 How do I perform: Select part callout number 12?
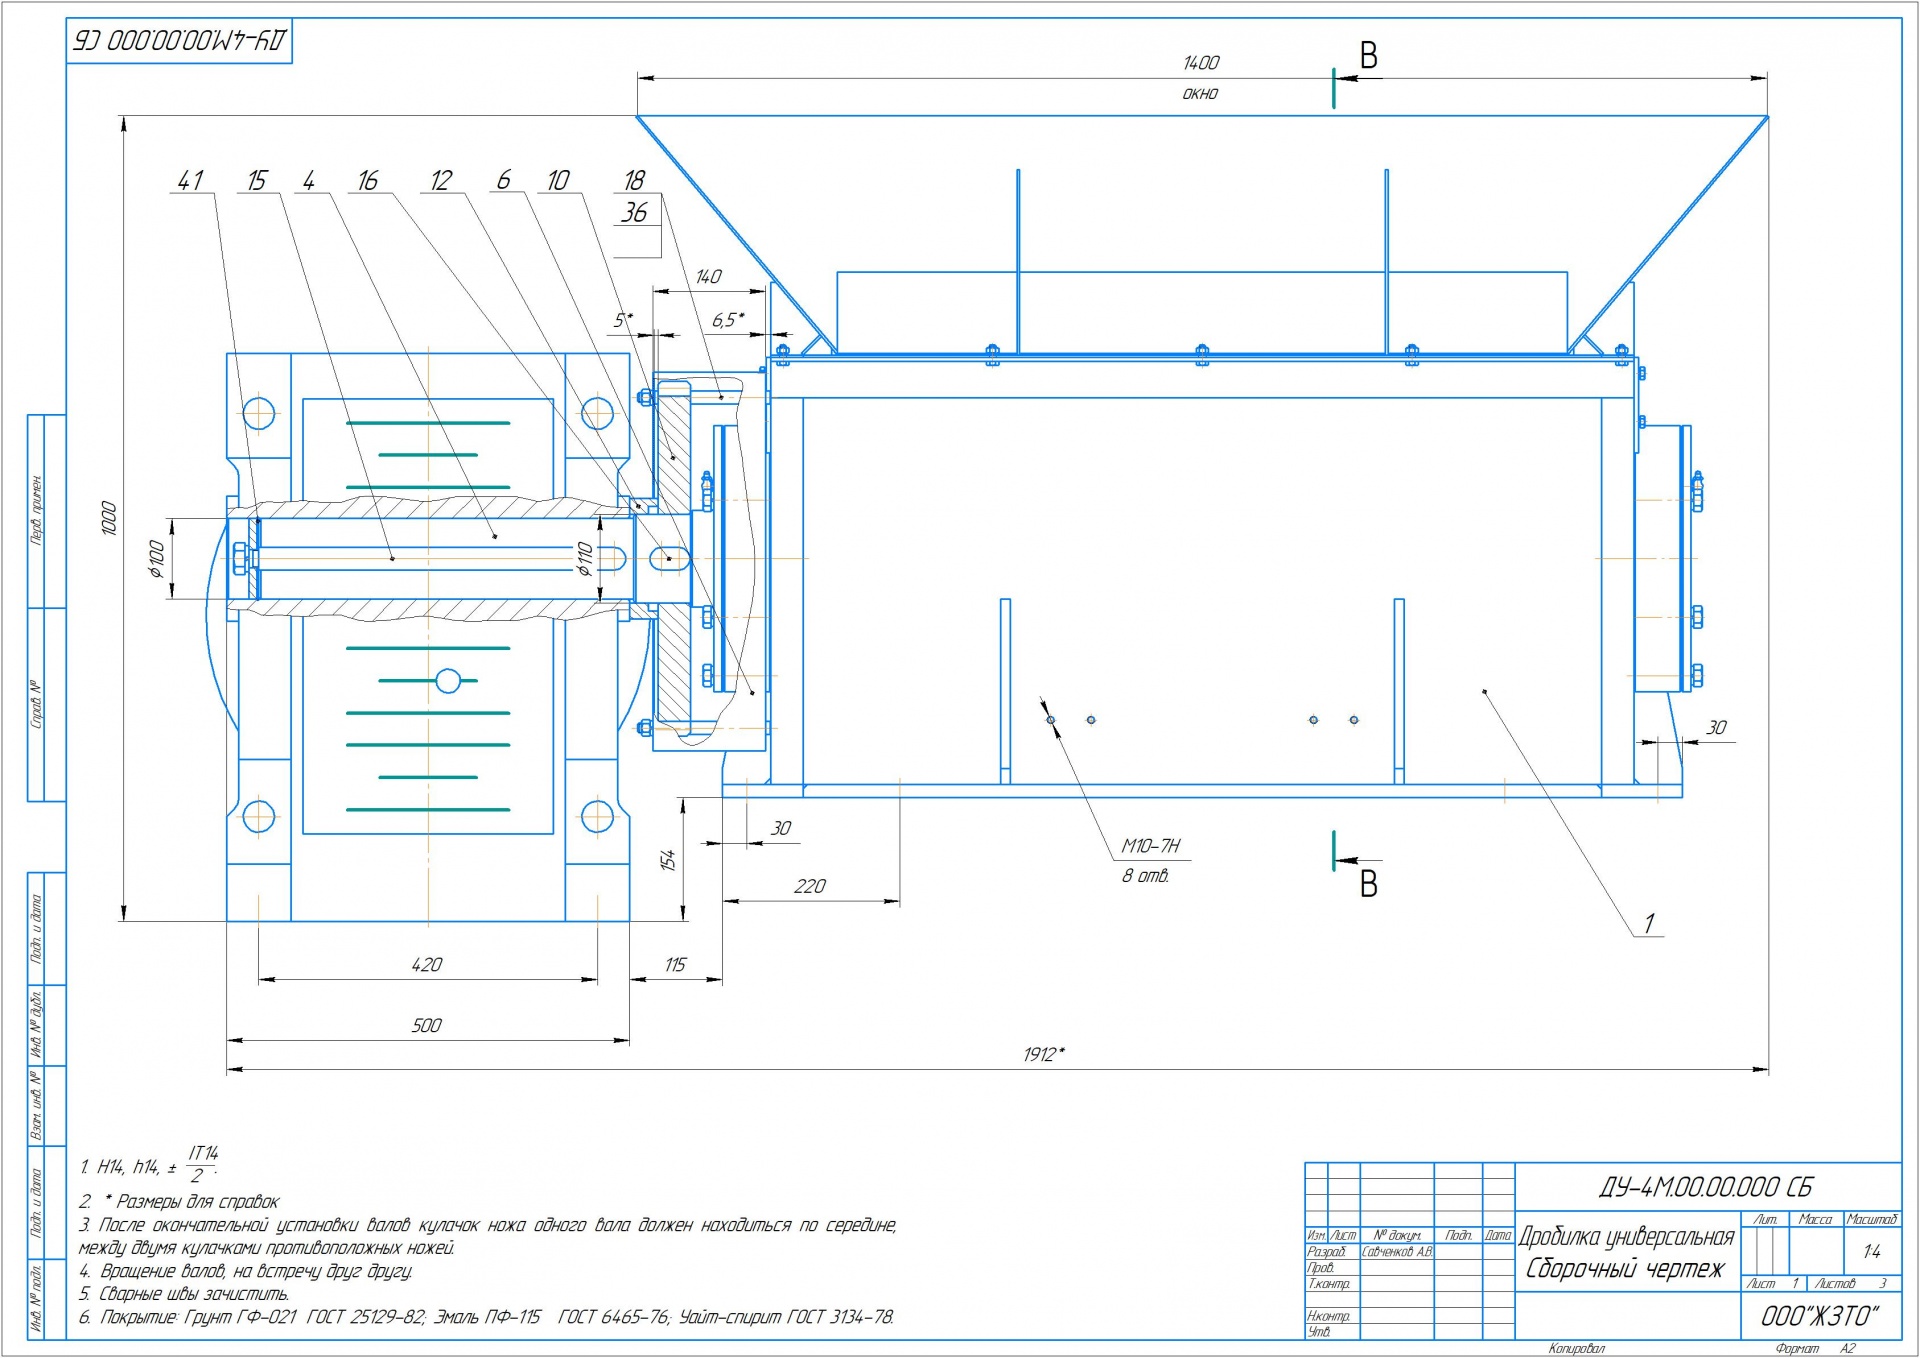pyautogui.click(x=441, y=180)
